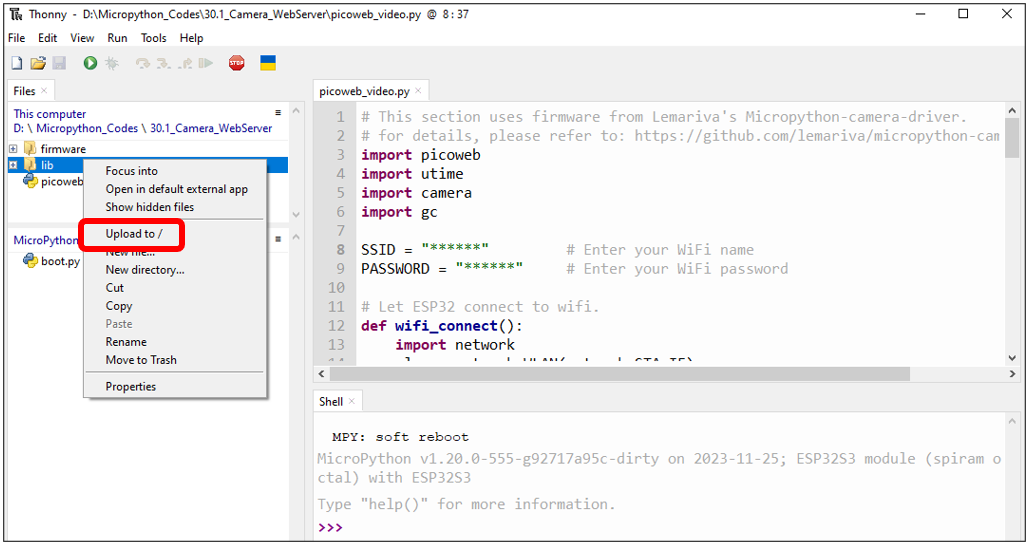Screen dimensions: 1028x545
Task: Click the Save floppy disk icon
Action: click(59, 63)
